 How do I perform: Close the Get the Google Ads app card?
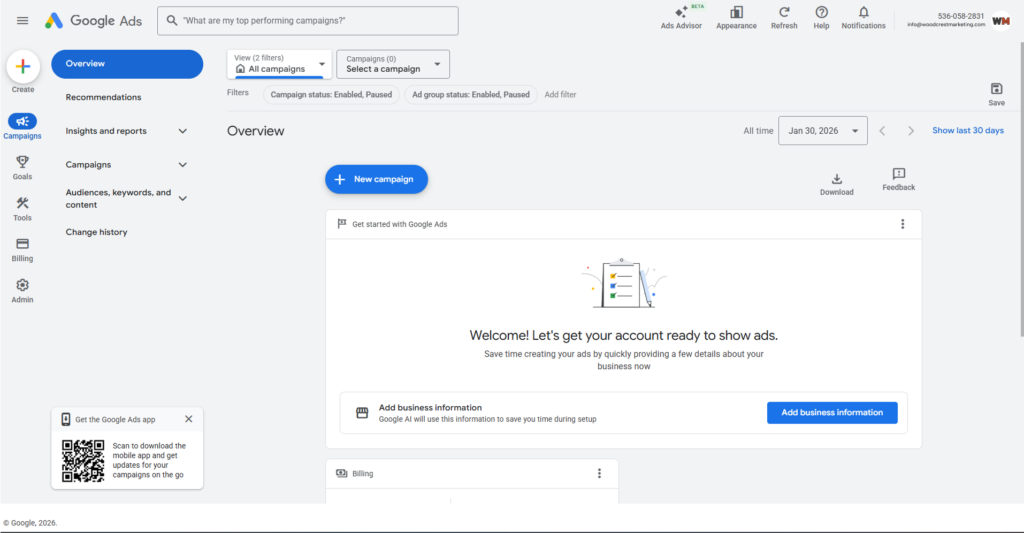[x=189, y=419]
